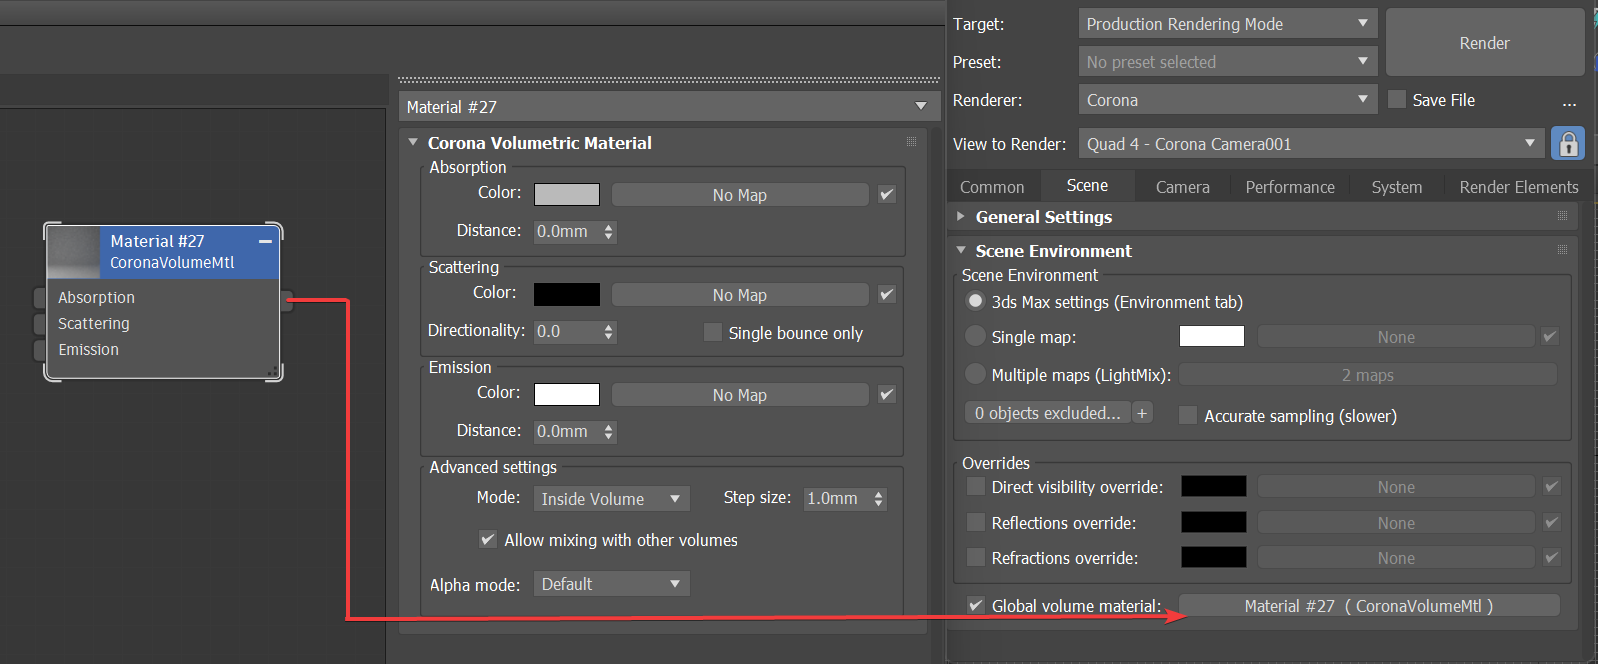
Task: Click Absorption No Map button
Action: coord(740,195)
